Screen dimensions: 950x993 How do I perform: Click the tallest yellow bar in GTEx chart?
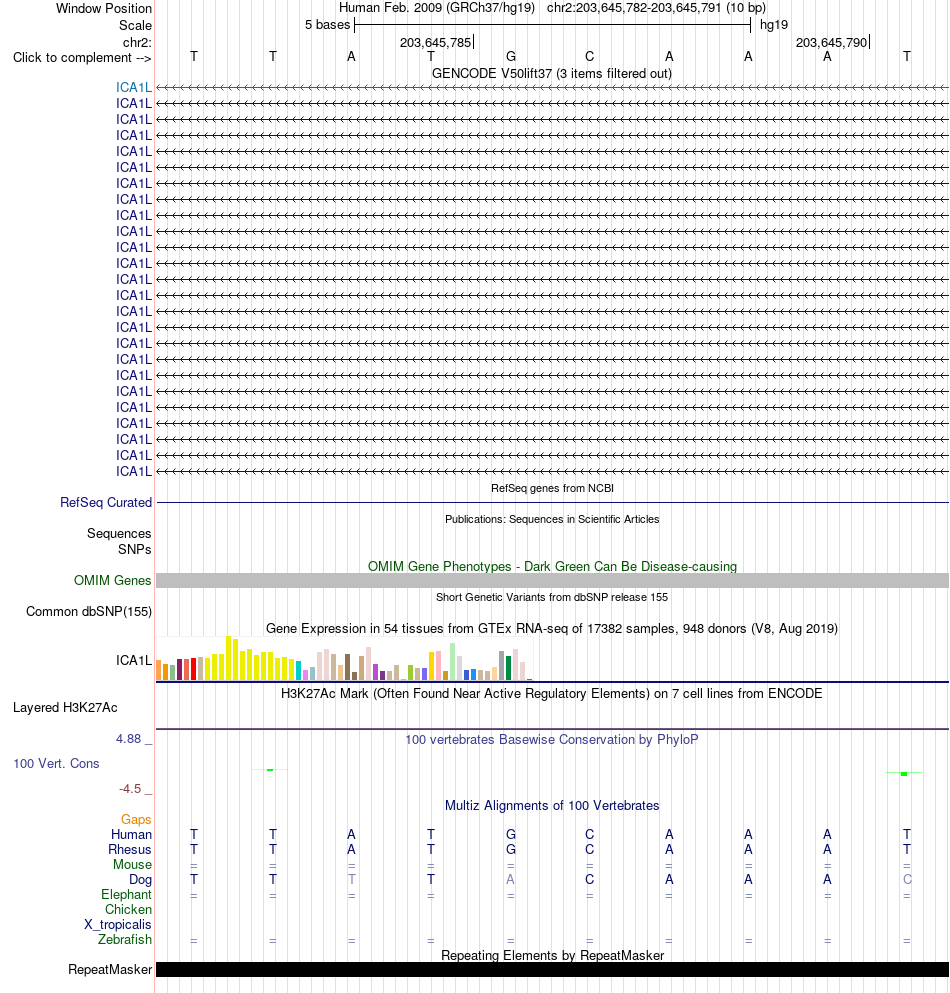[229, 658]
